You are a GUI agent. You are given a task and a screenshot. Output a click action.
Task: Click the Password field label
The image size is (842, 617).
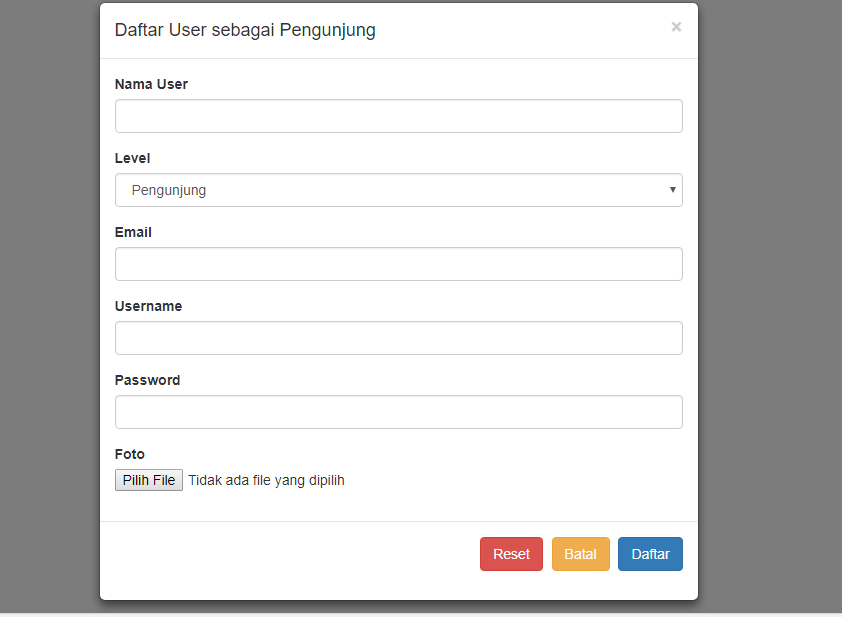coord(147,380)
